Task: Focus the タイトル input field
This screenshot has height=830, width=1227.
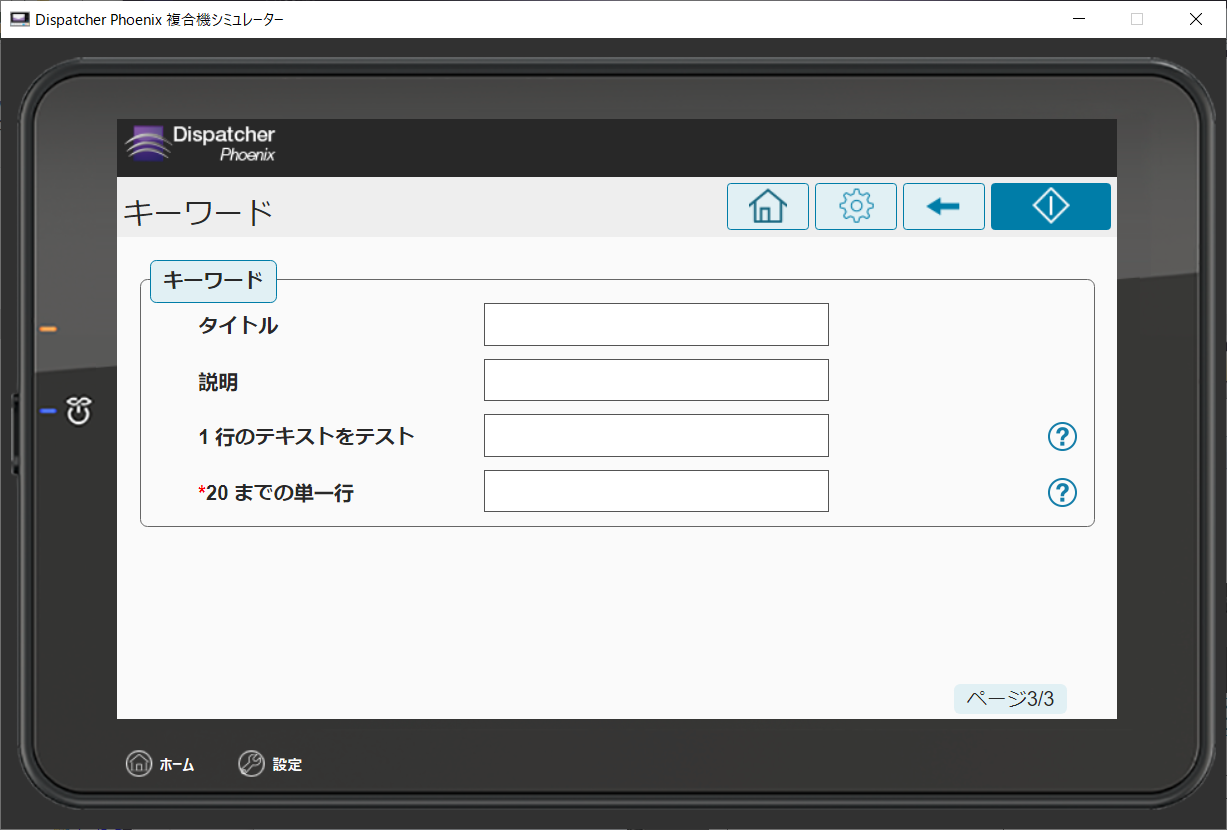Action: pyautogui.click(x=656, y=325)
